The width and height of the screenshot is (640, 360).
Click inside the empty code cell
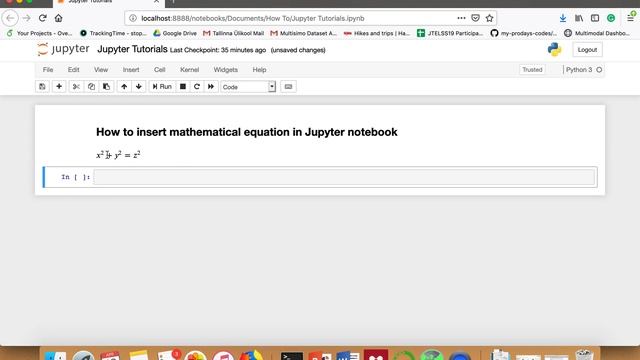coord(344,177)
